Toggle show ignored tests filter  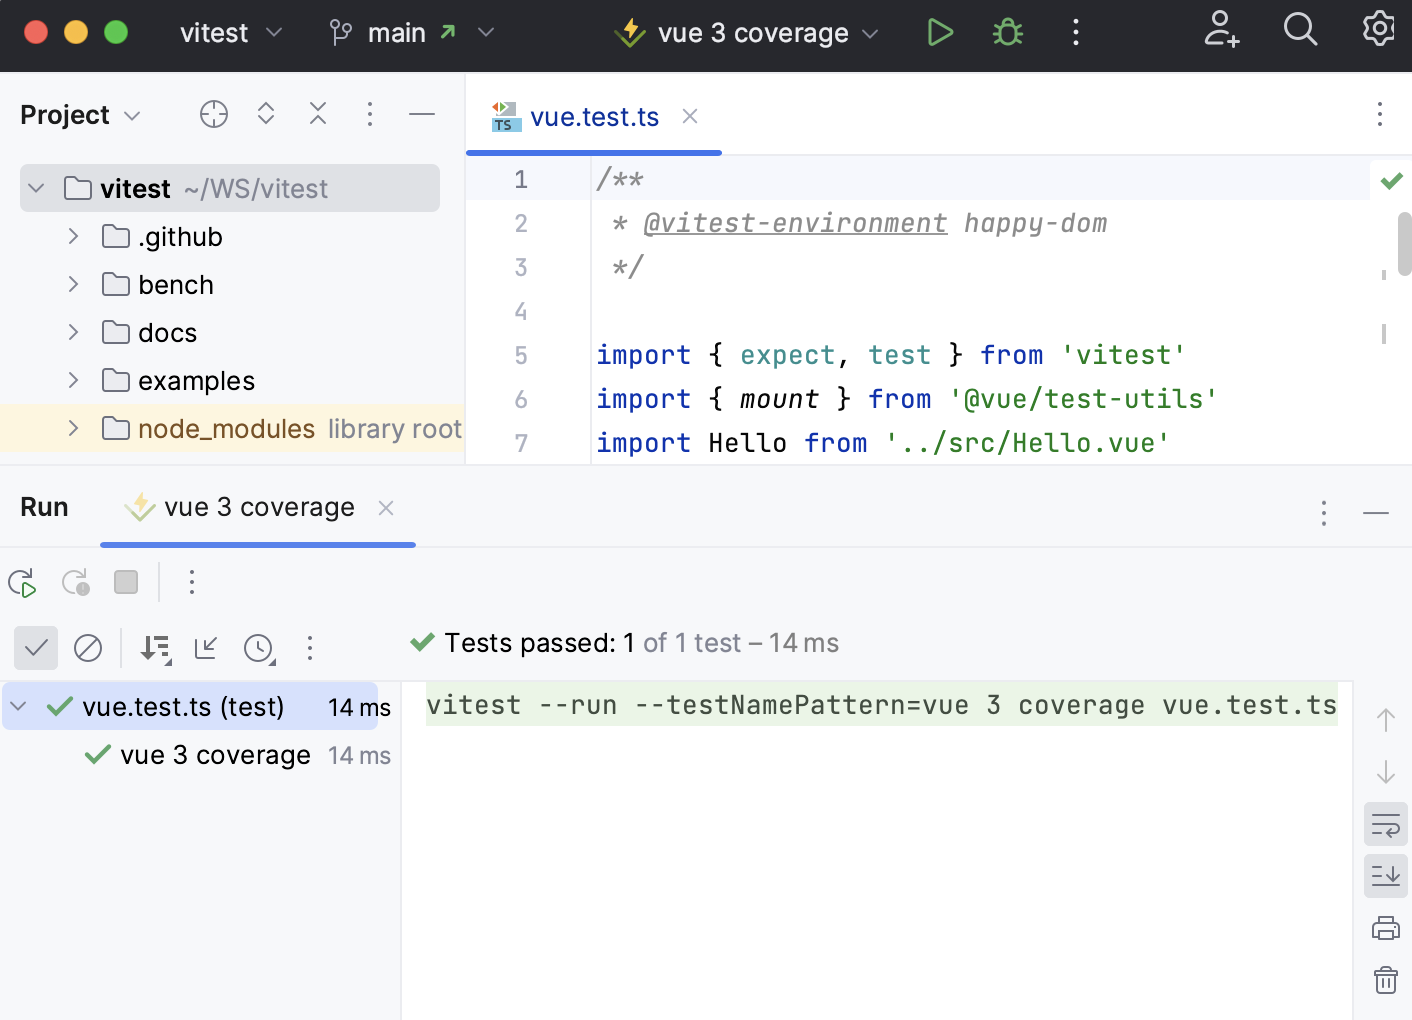point(88,648)
